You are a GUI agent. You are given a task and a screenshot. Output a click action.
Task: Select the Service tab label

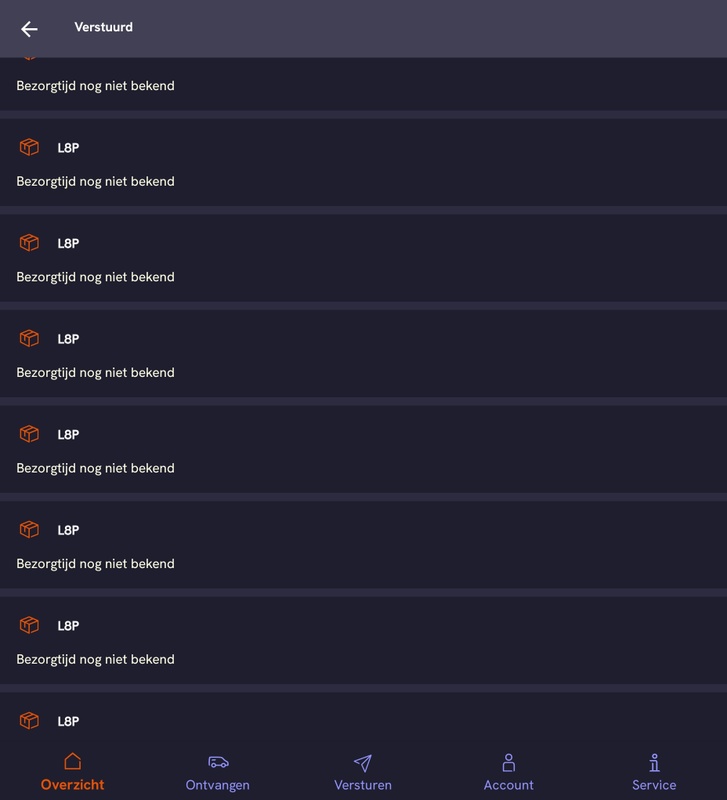654,785
